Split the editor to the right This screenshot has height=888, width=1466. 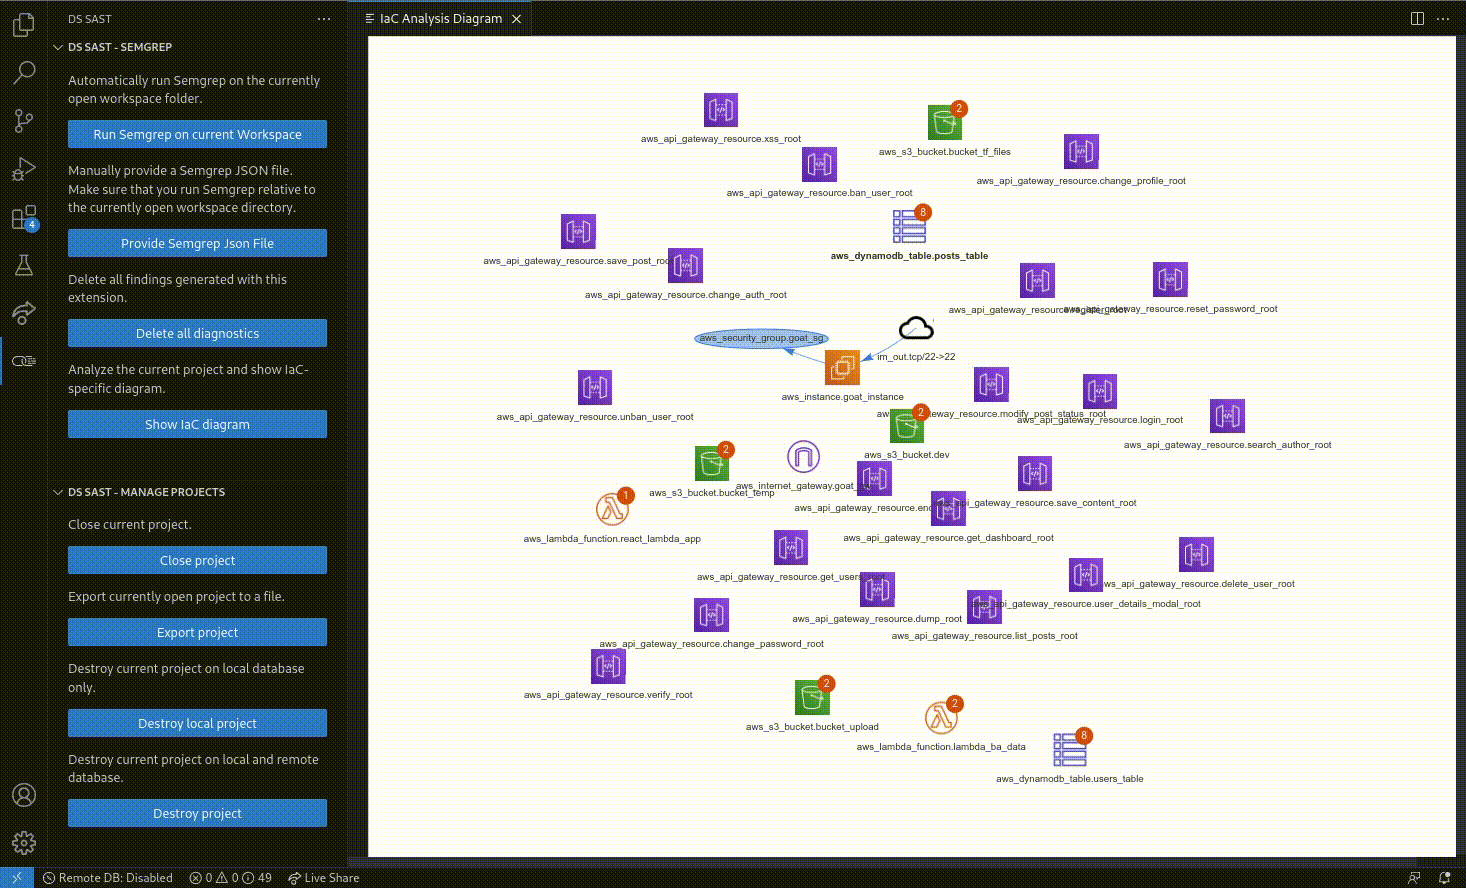click(1417, 19)
